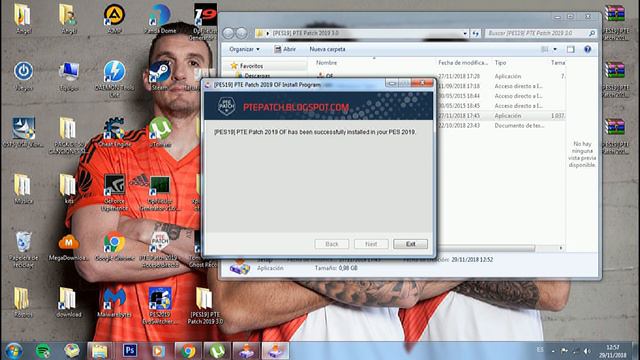The width and height of the screenshot is (640, 360).
Task: Go back in the Explorer window
Action: coord(229,33)
